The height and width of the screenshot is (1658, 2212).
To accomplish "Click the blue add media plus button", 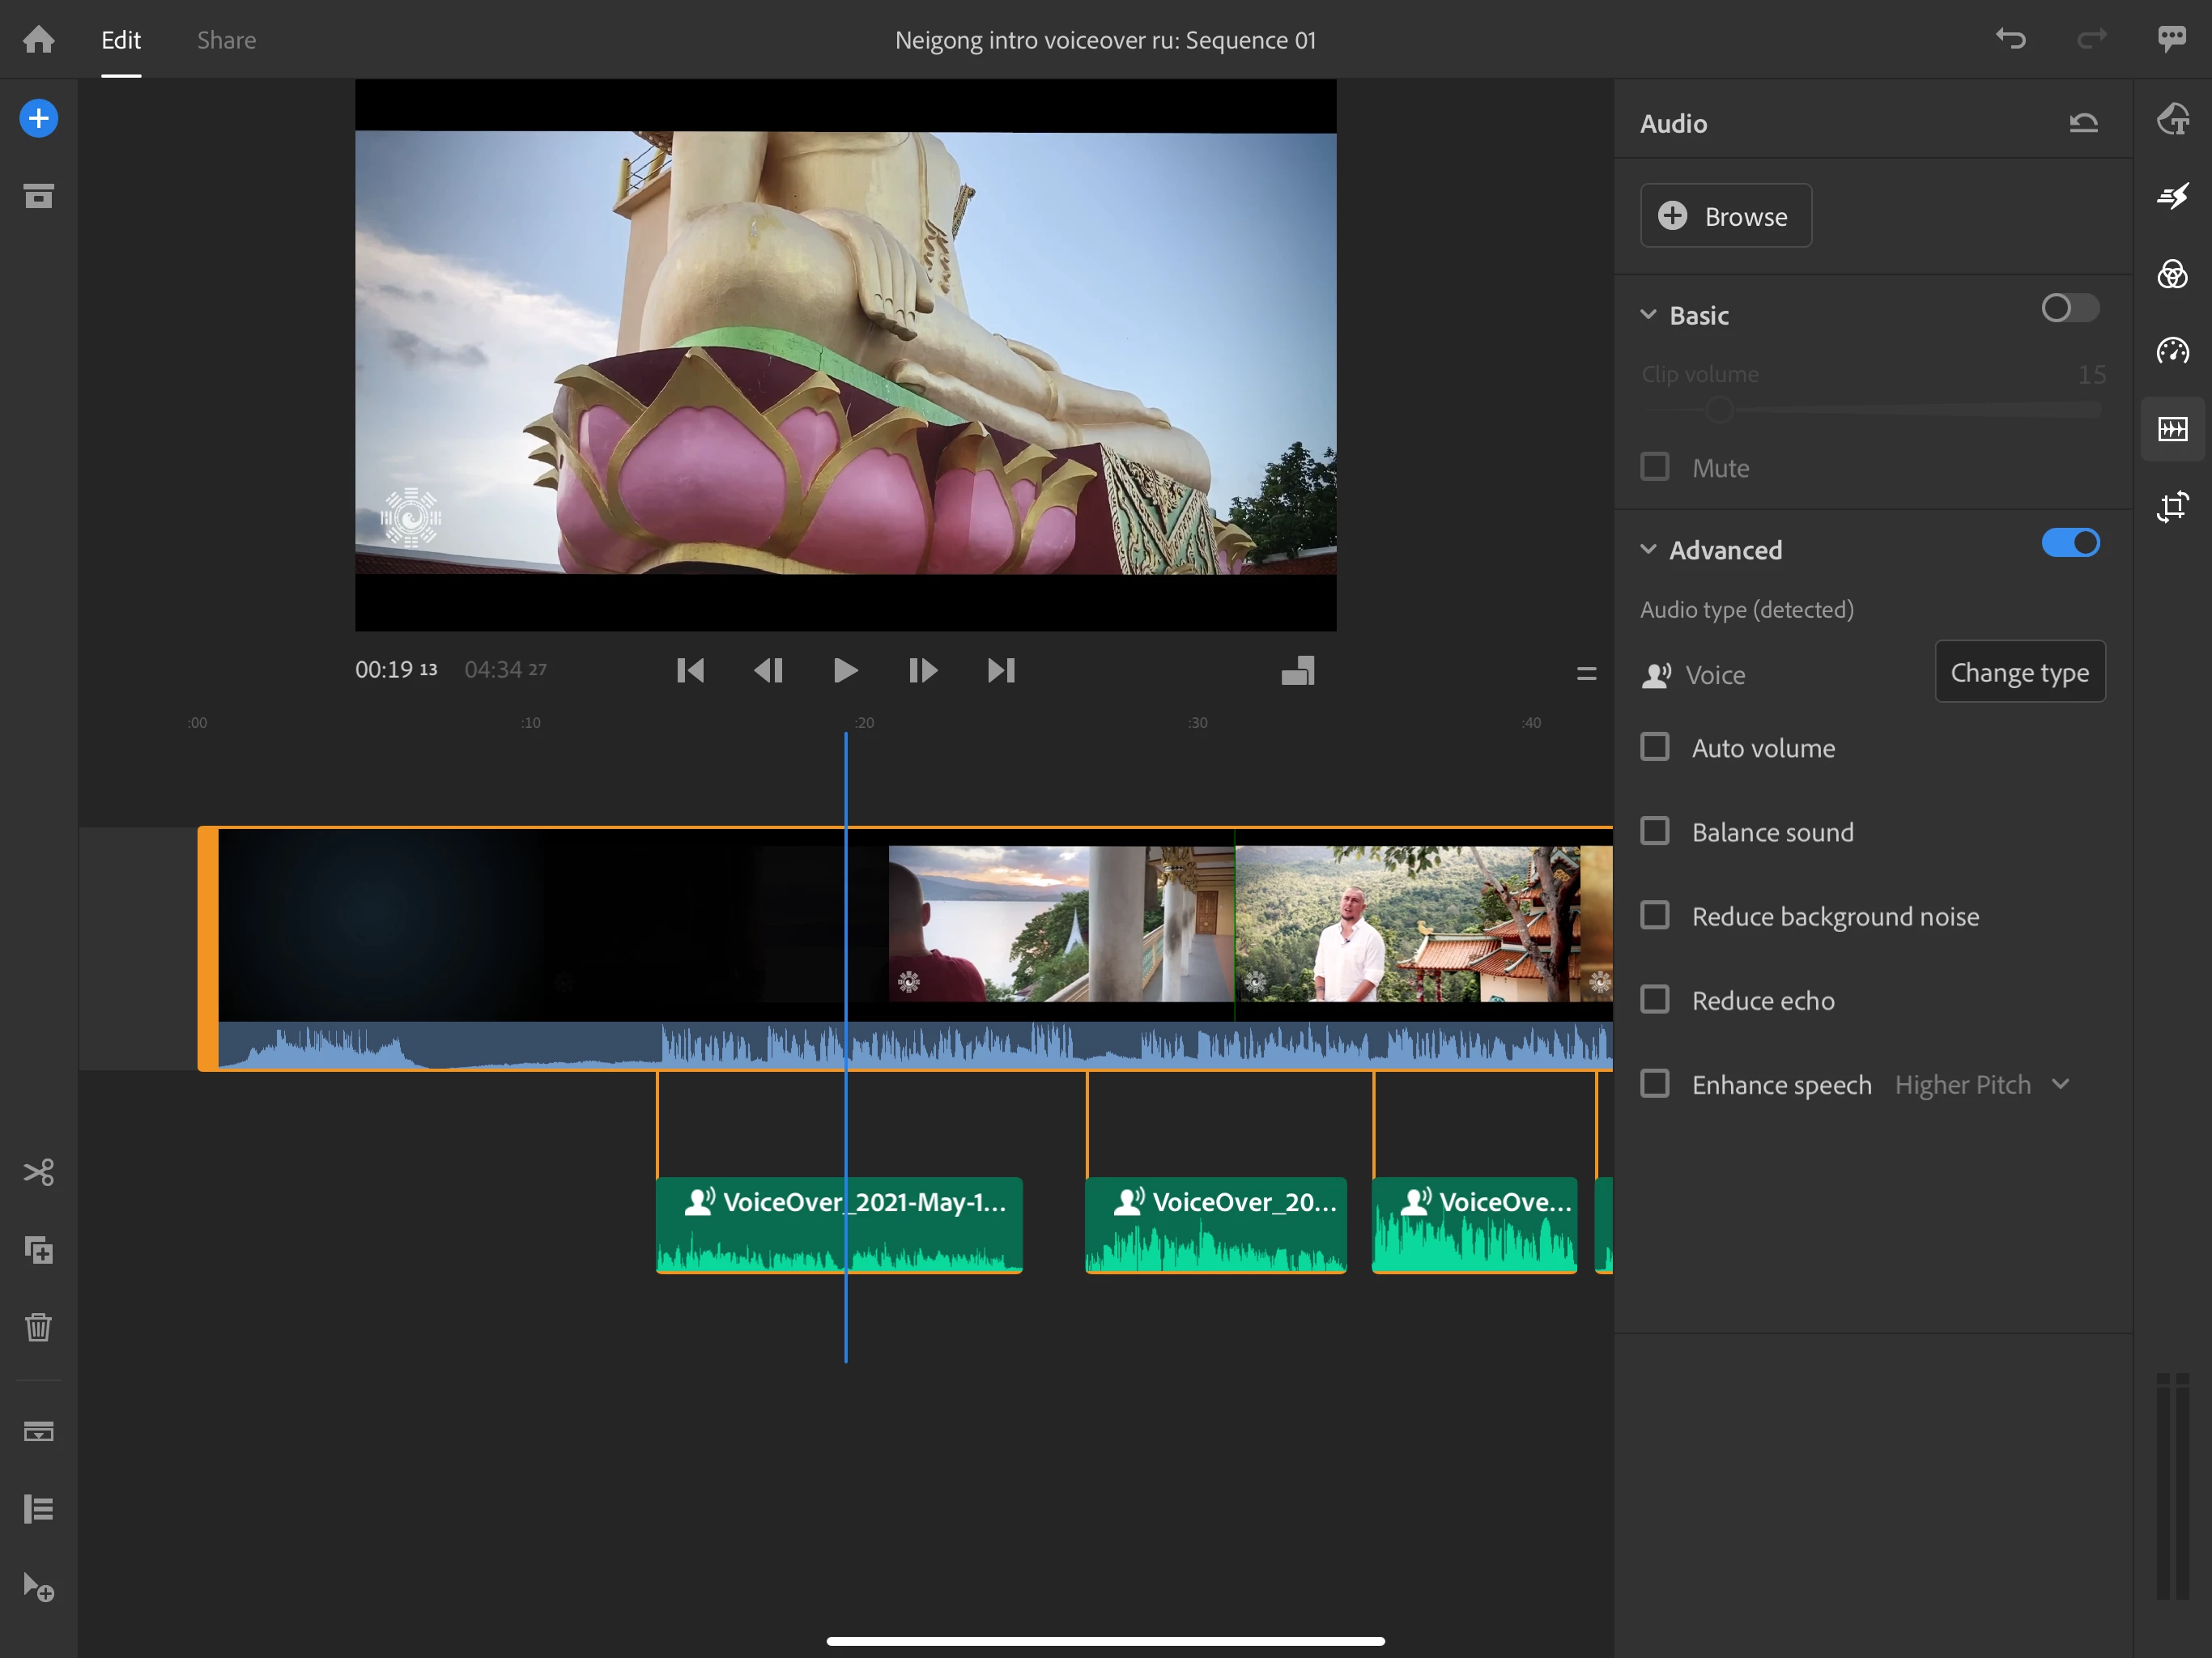I will (38, 119).
